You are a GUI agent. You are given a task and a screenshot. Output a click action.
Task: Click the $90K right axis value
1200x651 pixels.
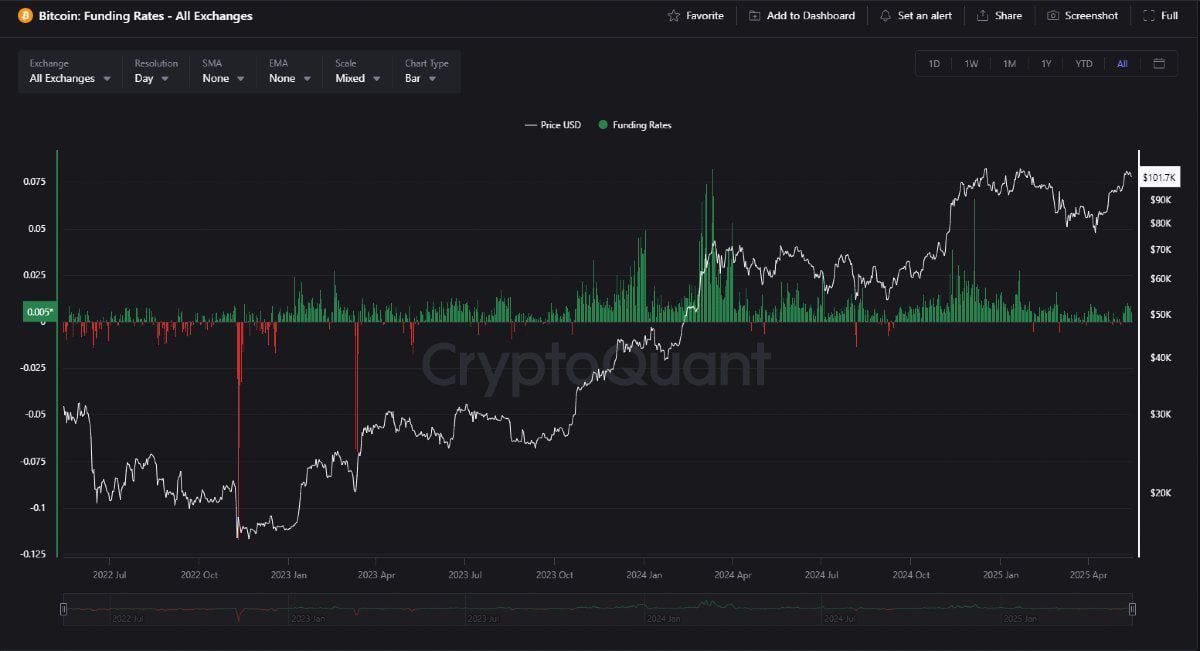tap(1160, 200)
